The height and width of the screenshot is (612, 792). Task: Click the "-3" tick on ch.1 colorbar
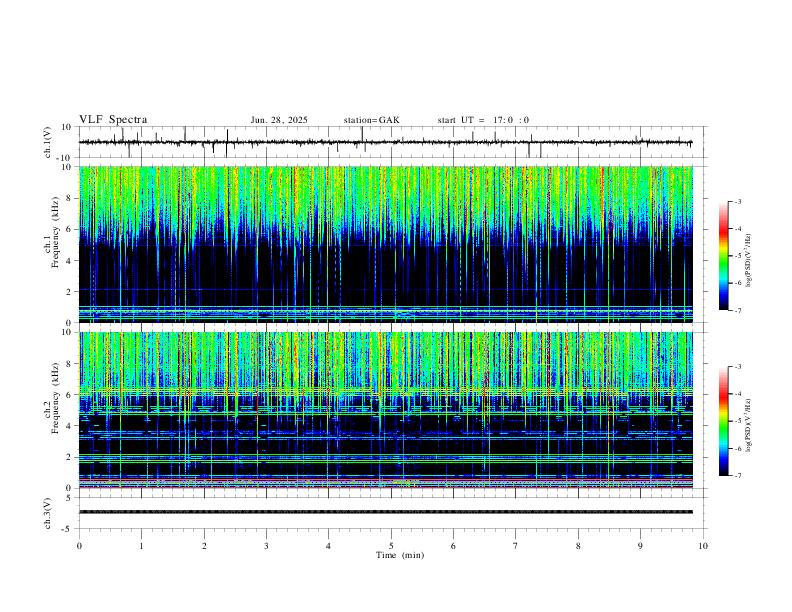pyautogui.click(x=737, y=201)
